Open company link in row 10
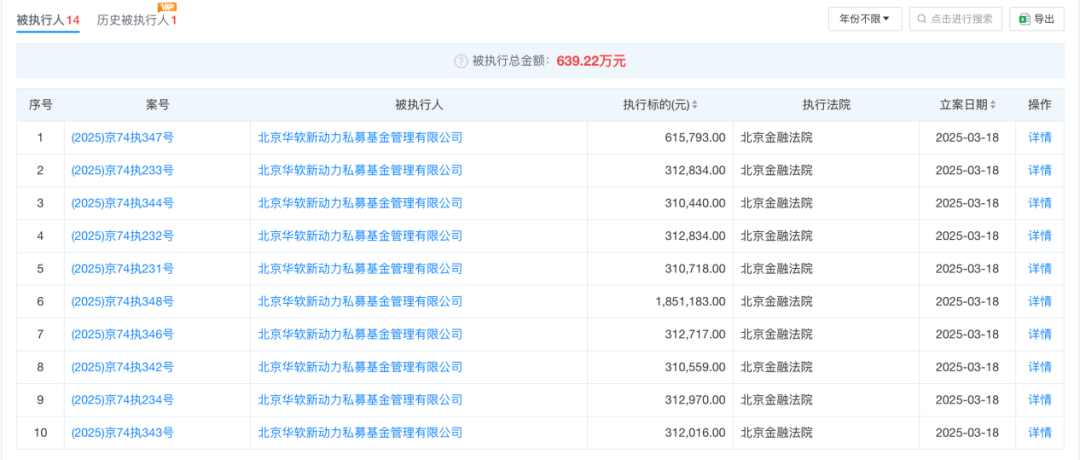 point(360,432)
